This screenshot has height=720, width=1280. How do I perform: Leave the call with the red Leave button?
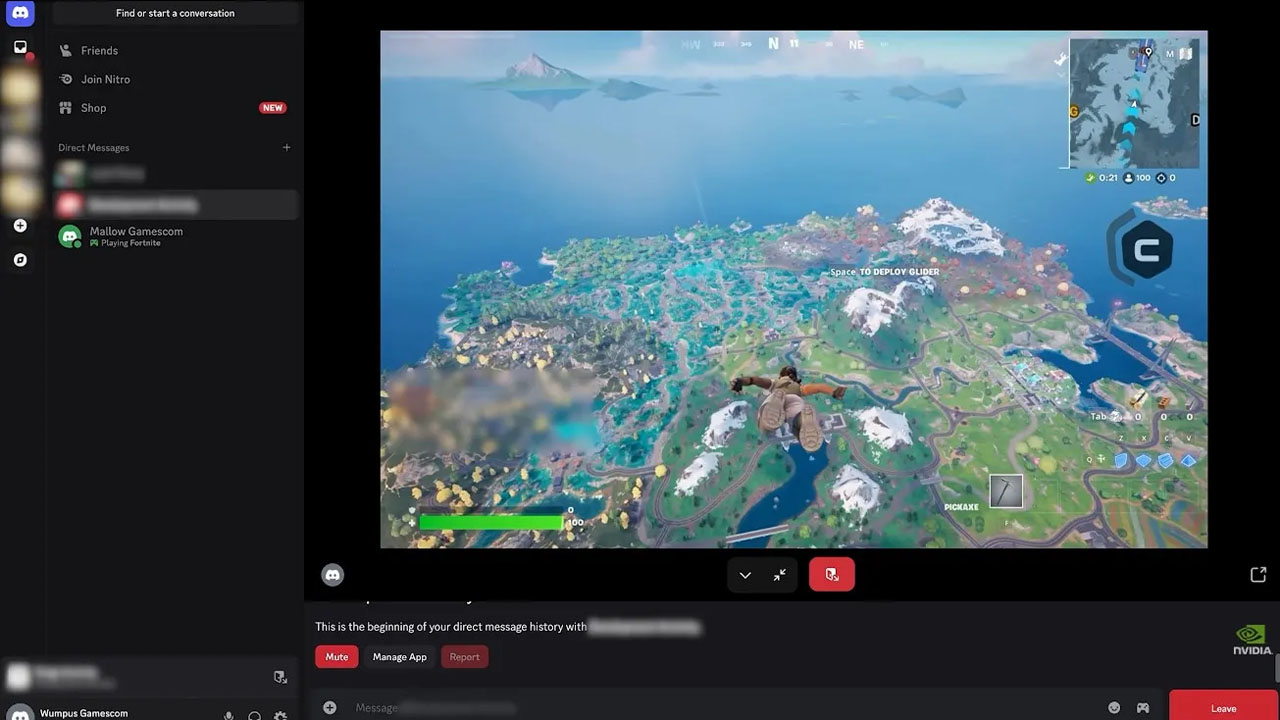coord(1223,707)
